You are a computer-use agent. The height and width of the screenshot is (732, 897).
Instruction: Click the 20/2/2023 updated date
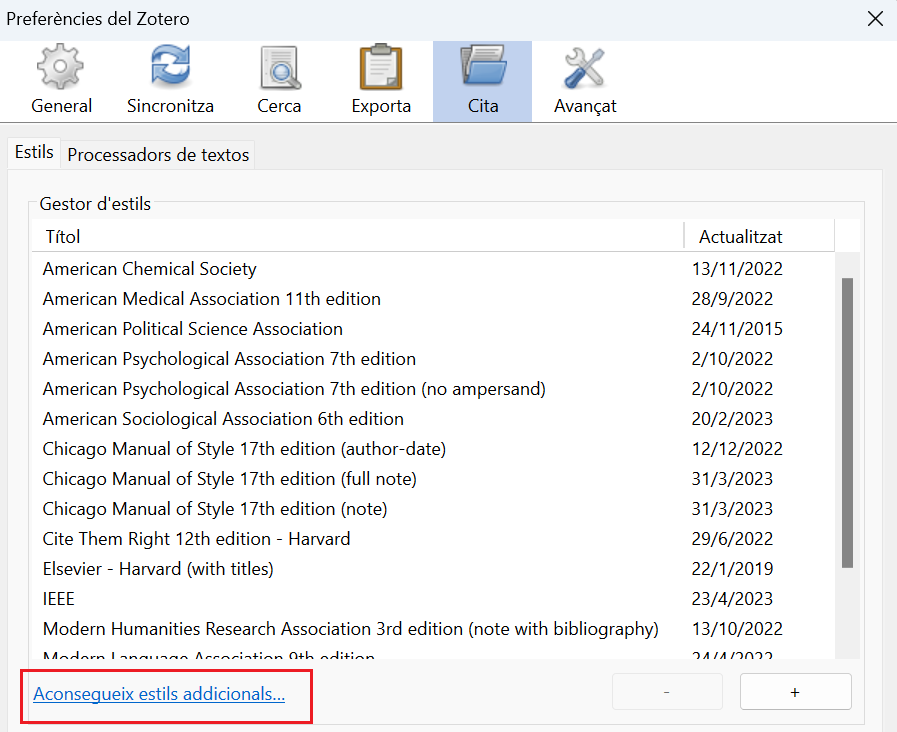[x=732, y=419]
